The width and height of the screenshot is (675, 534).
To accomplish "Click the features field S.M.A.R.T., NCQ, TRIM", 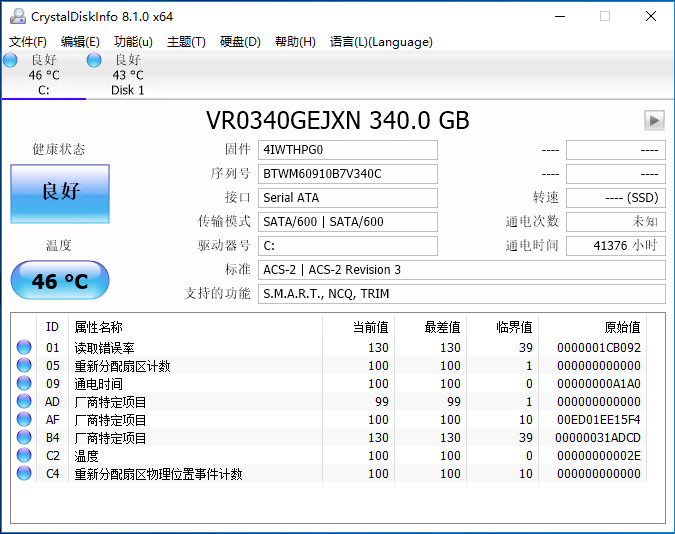I will (x=462, y=294).
